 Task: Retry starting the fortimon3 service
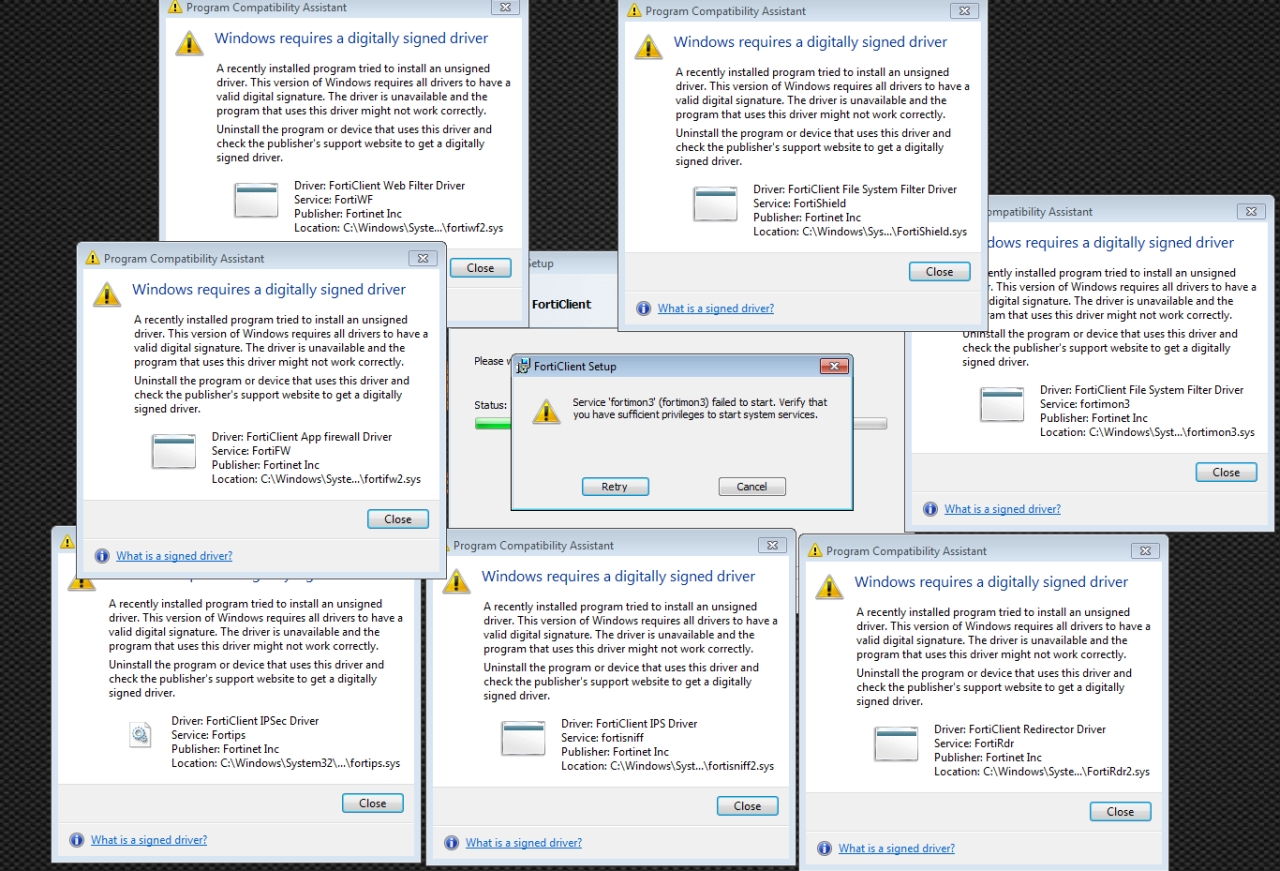(615, 487)
